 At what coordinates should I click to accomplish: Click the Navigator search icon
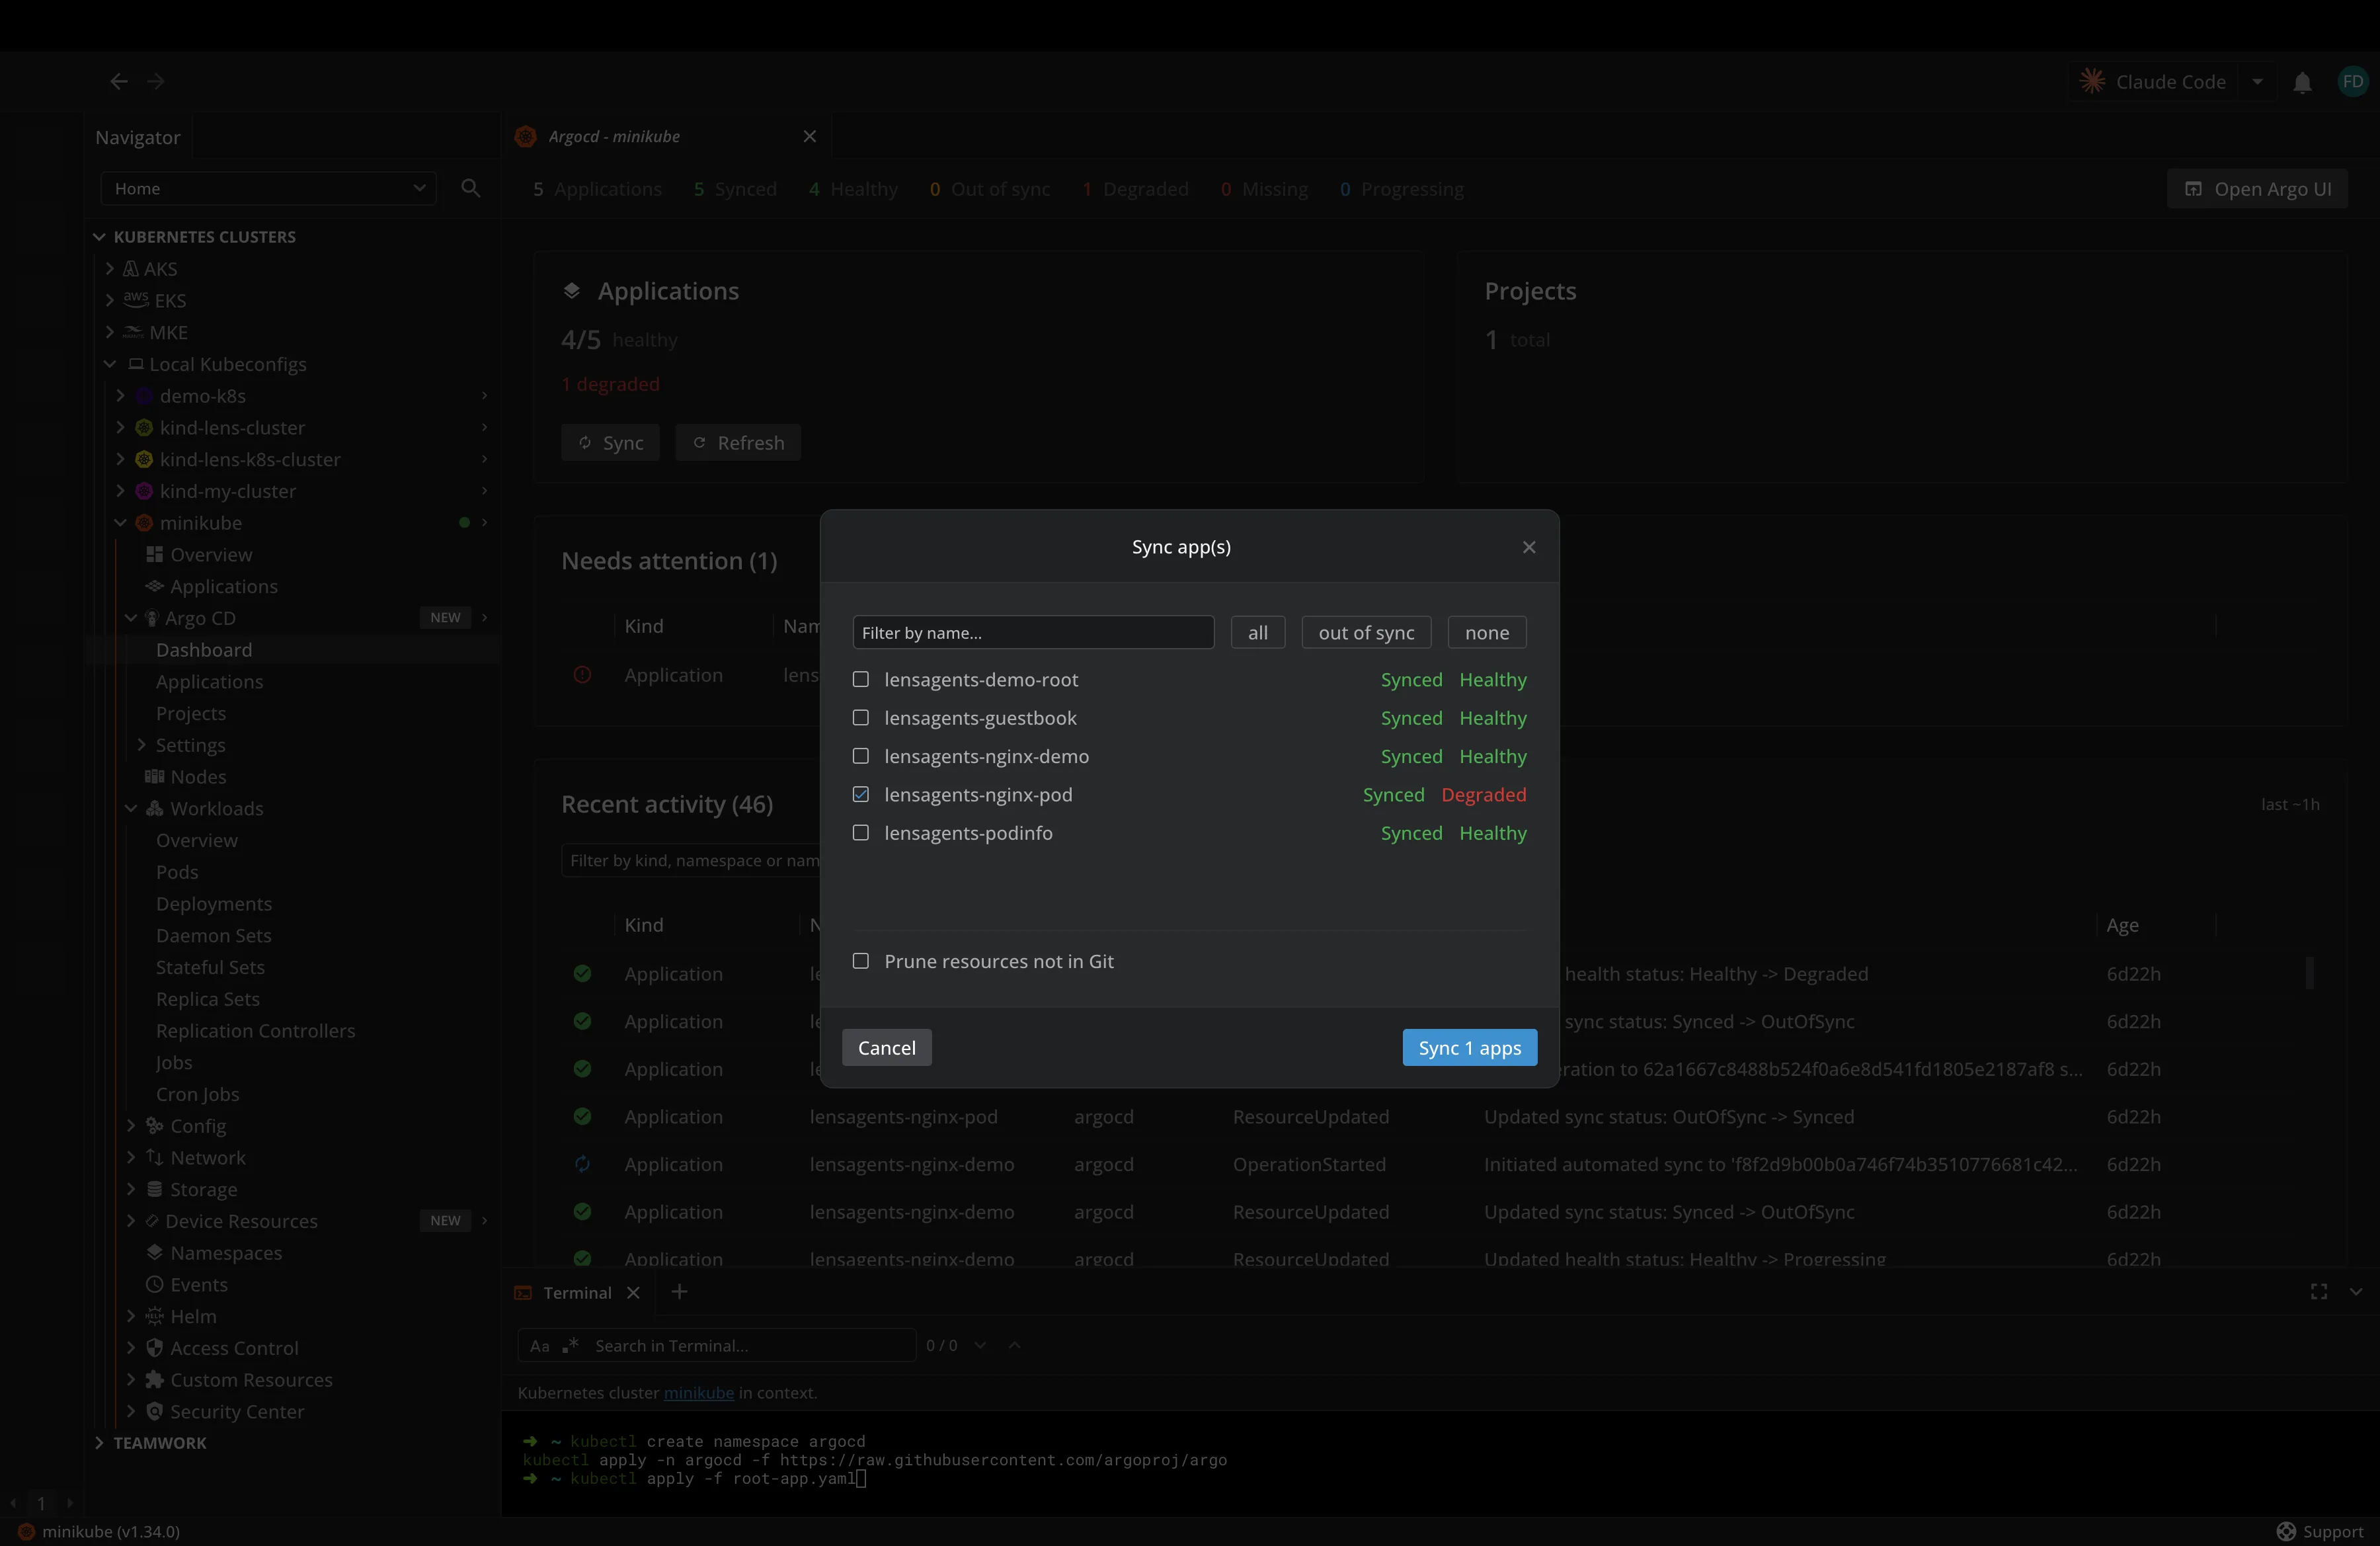pos(471,188)
